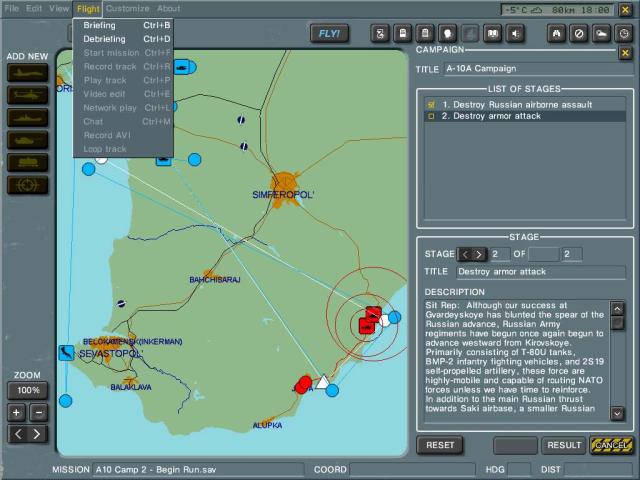
Task: Open the sound speaker options icon
Action: (516, 33)
